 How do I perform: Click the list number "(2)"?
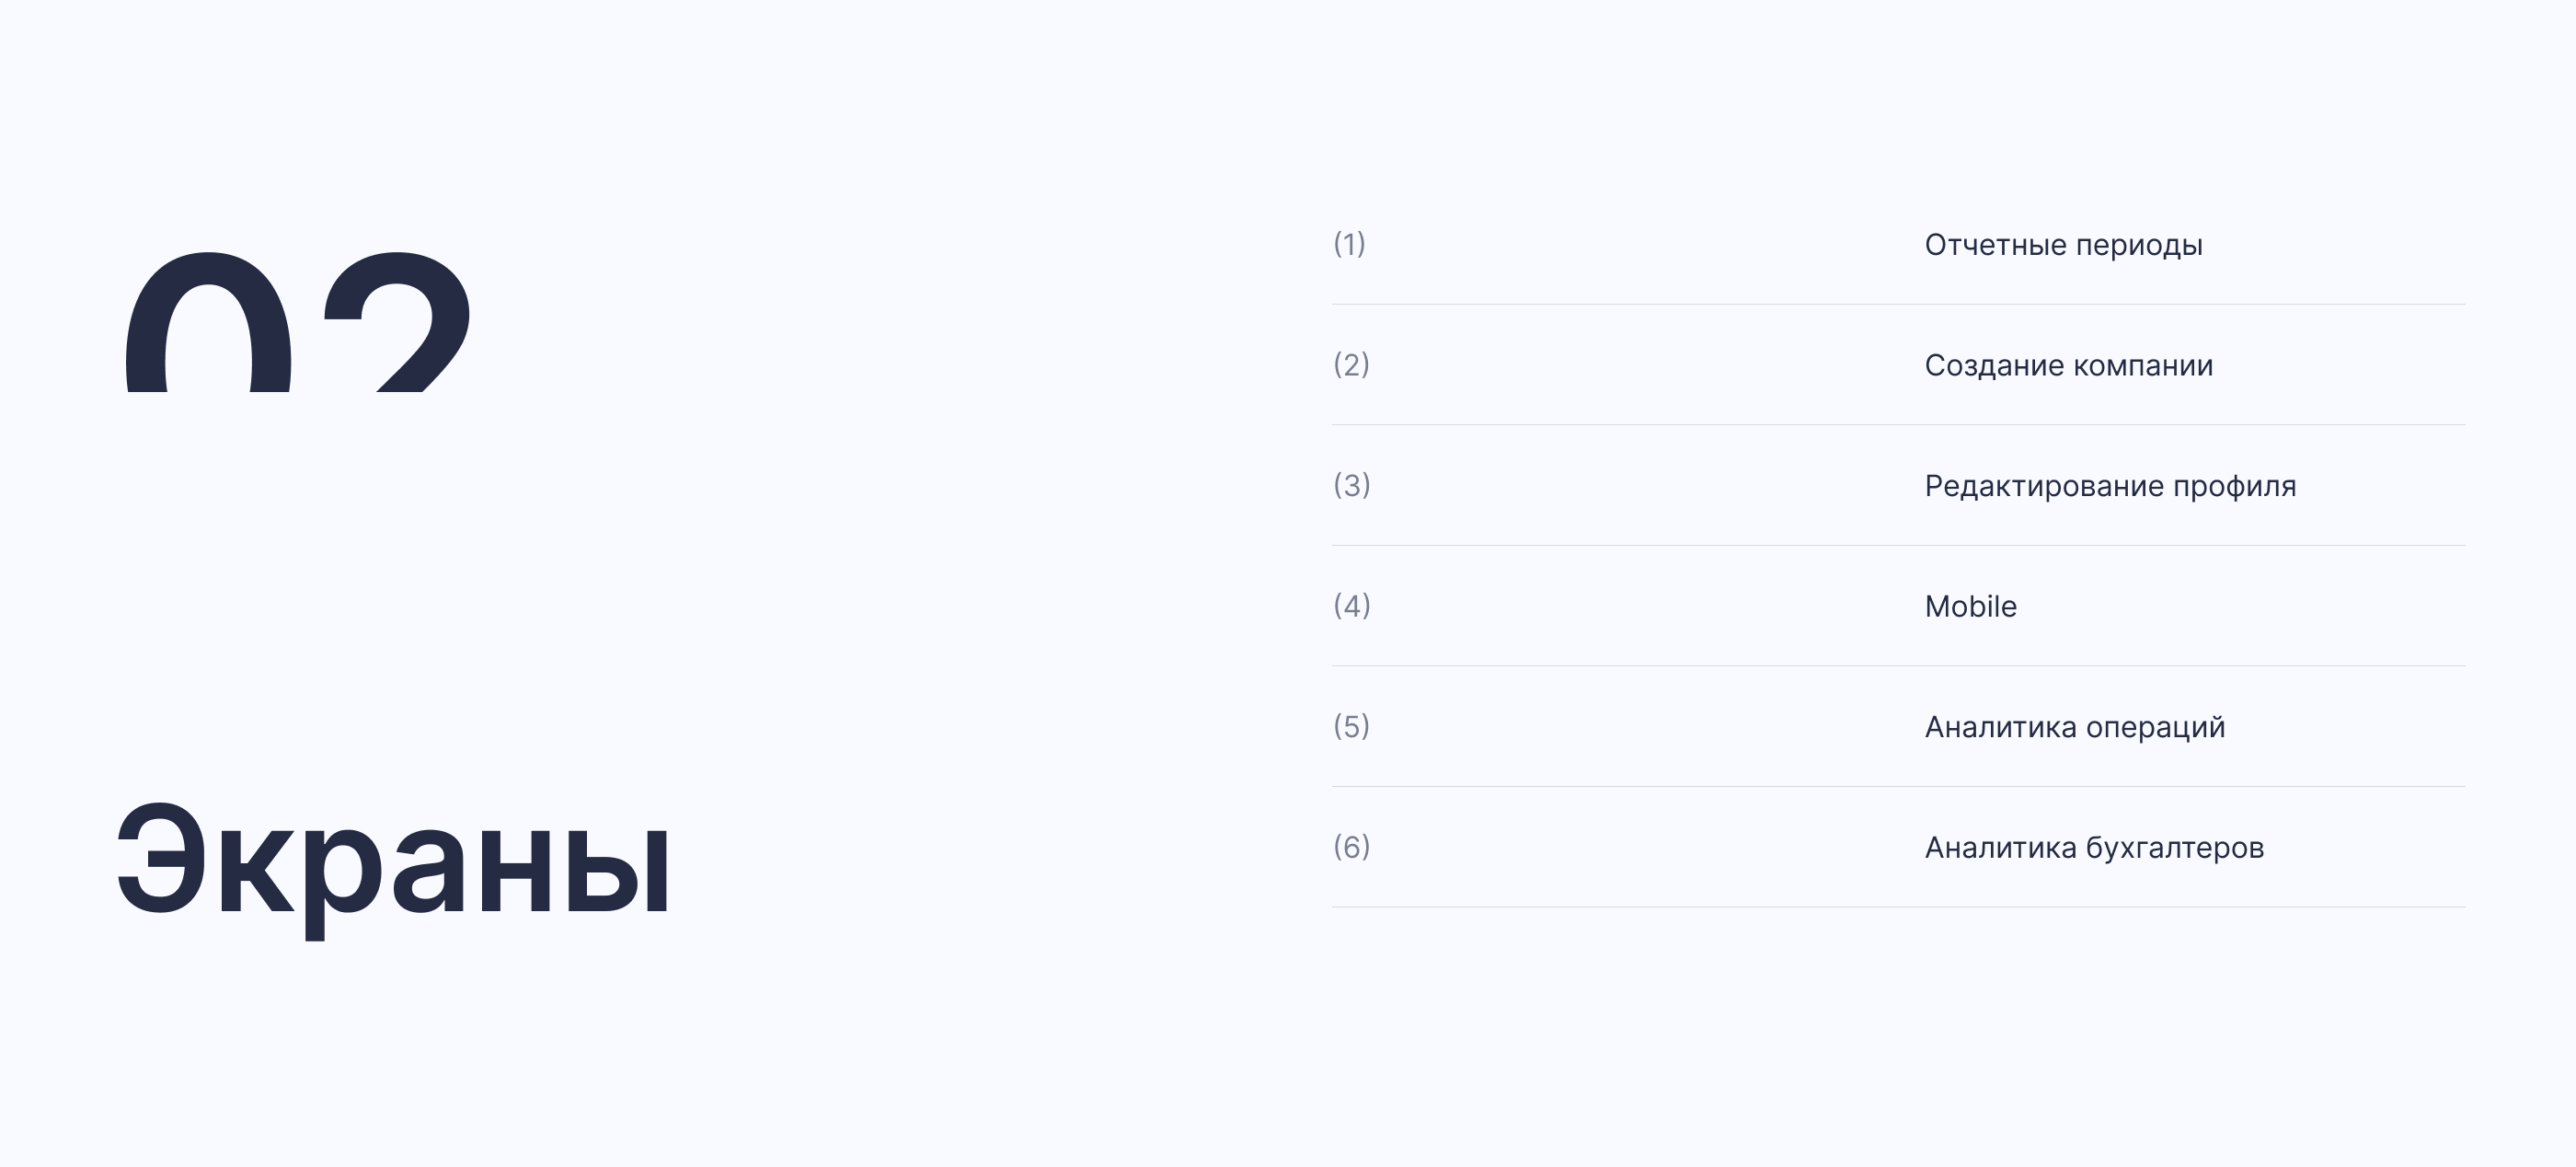click(x=1351, y=365)
